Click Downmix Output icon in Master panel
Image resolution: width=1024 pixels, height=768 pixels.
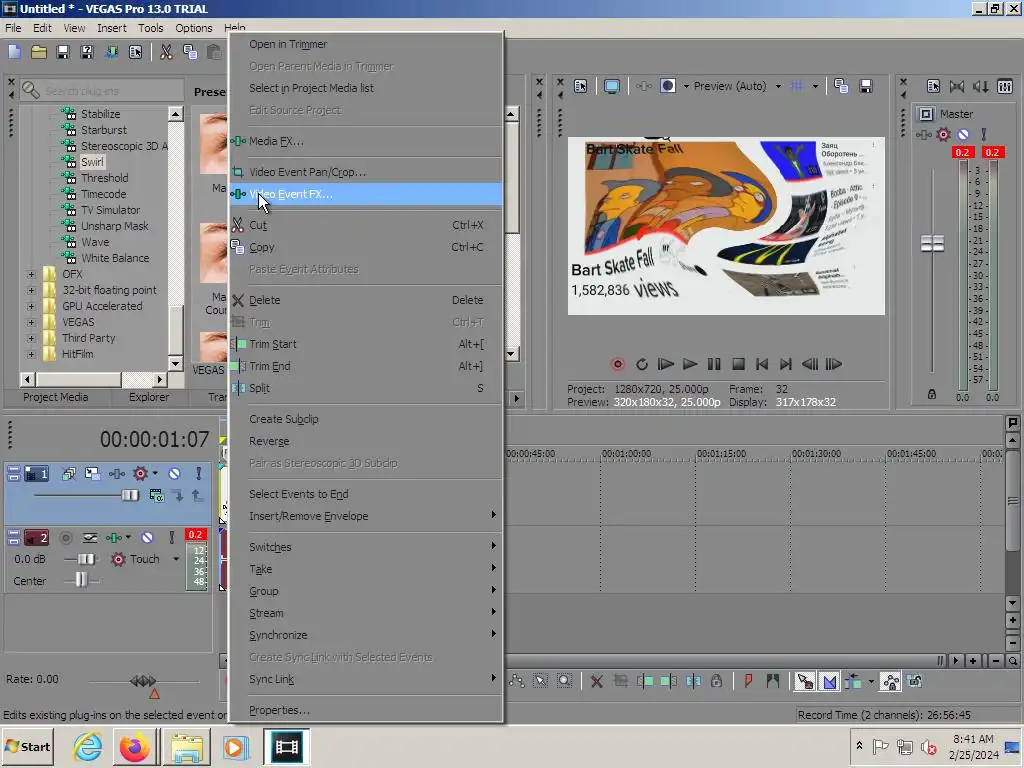pyautogui.click(x=957, y=86)
